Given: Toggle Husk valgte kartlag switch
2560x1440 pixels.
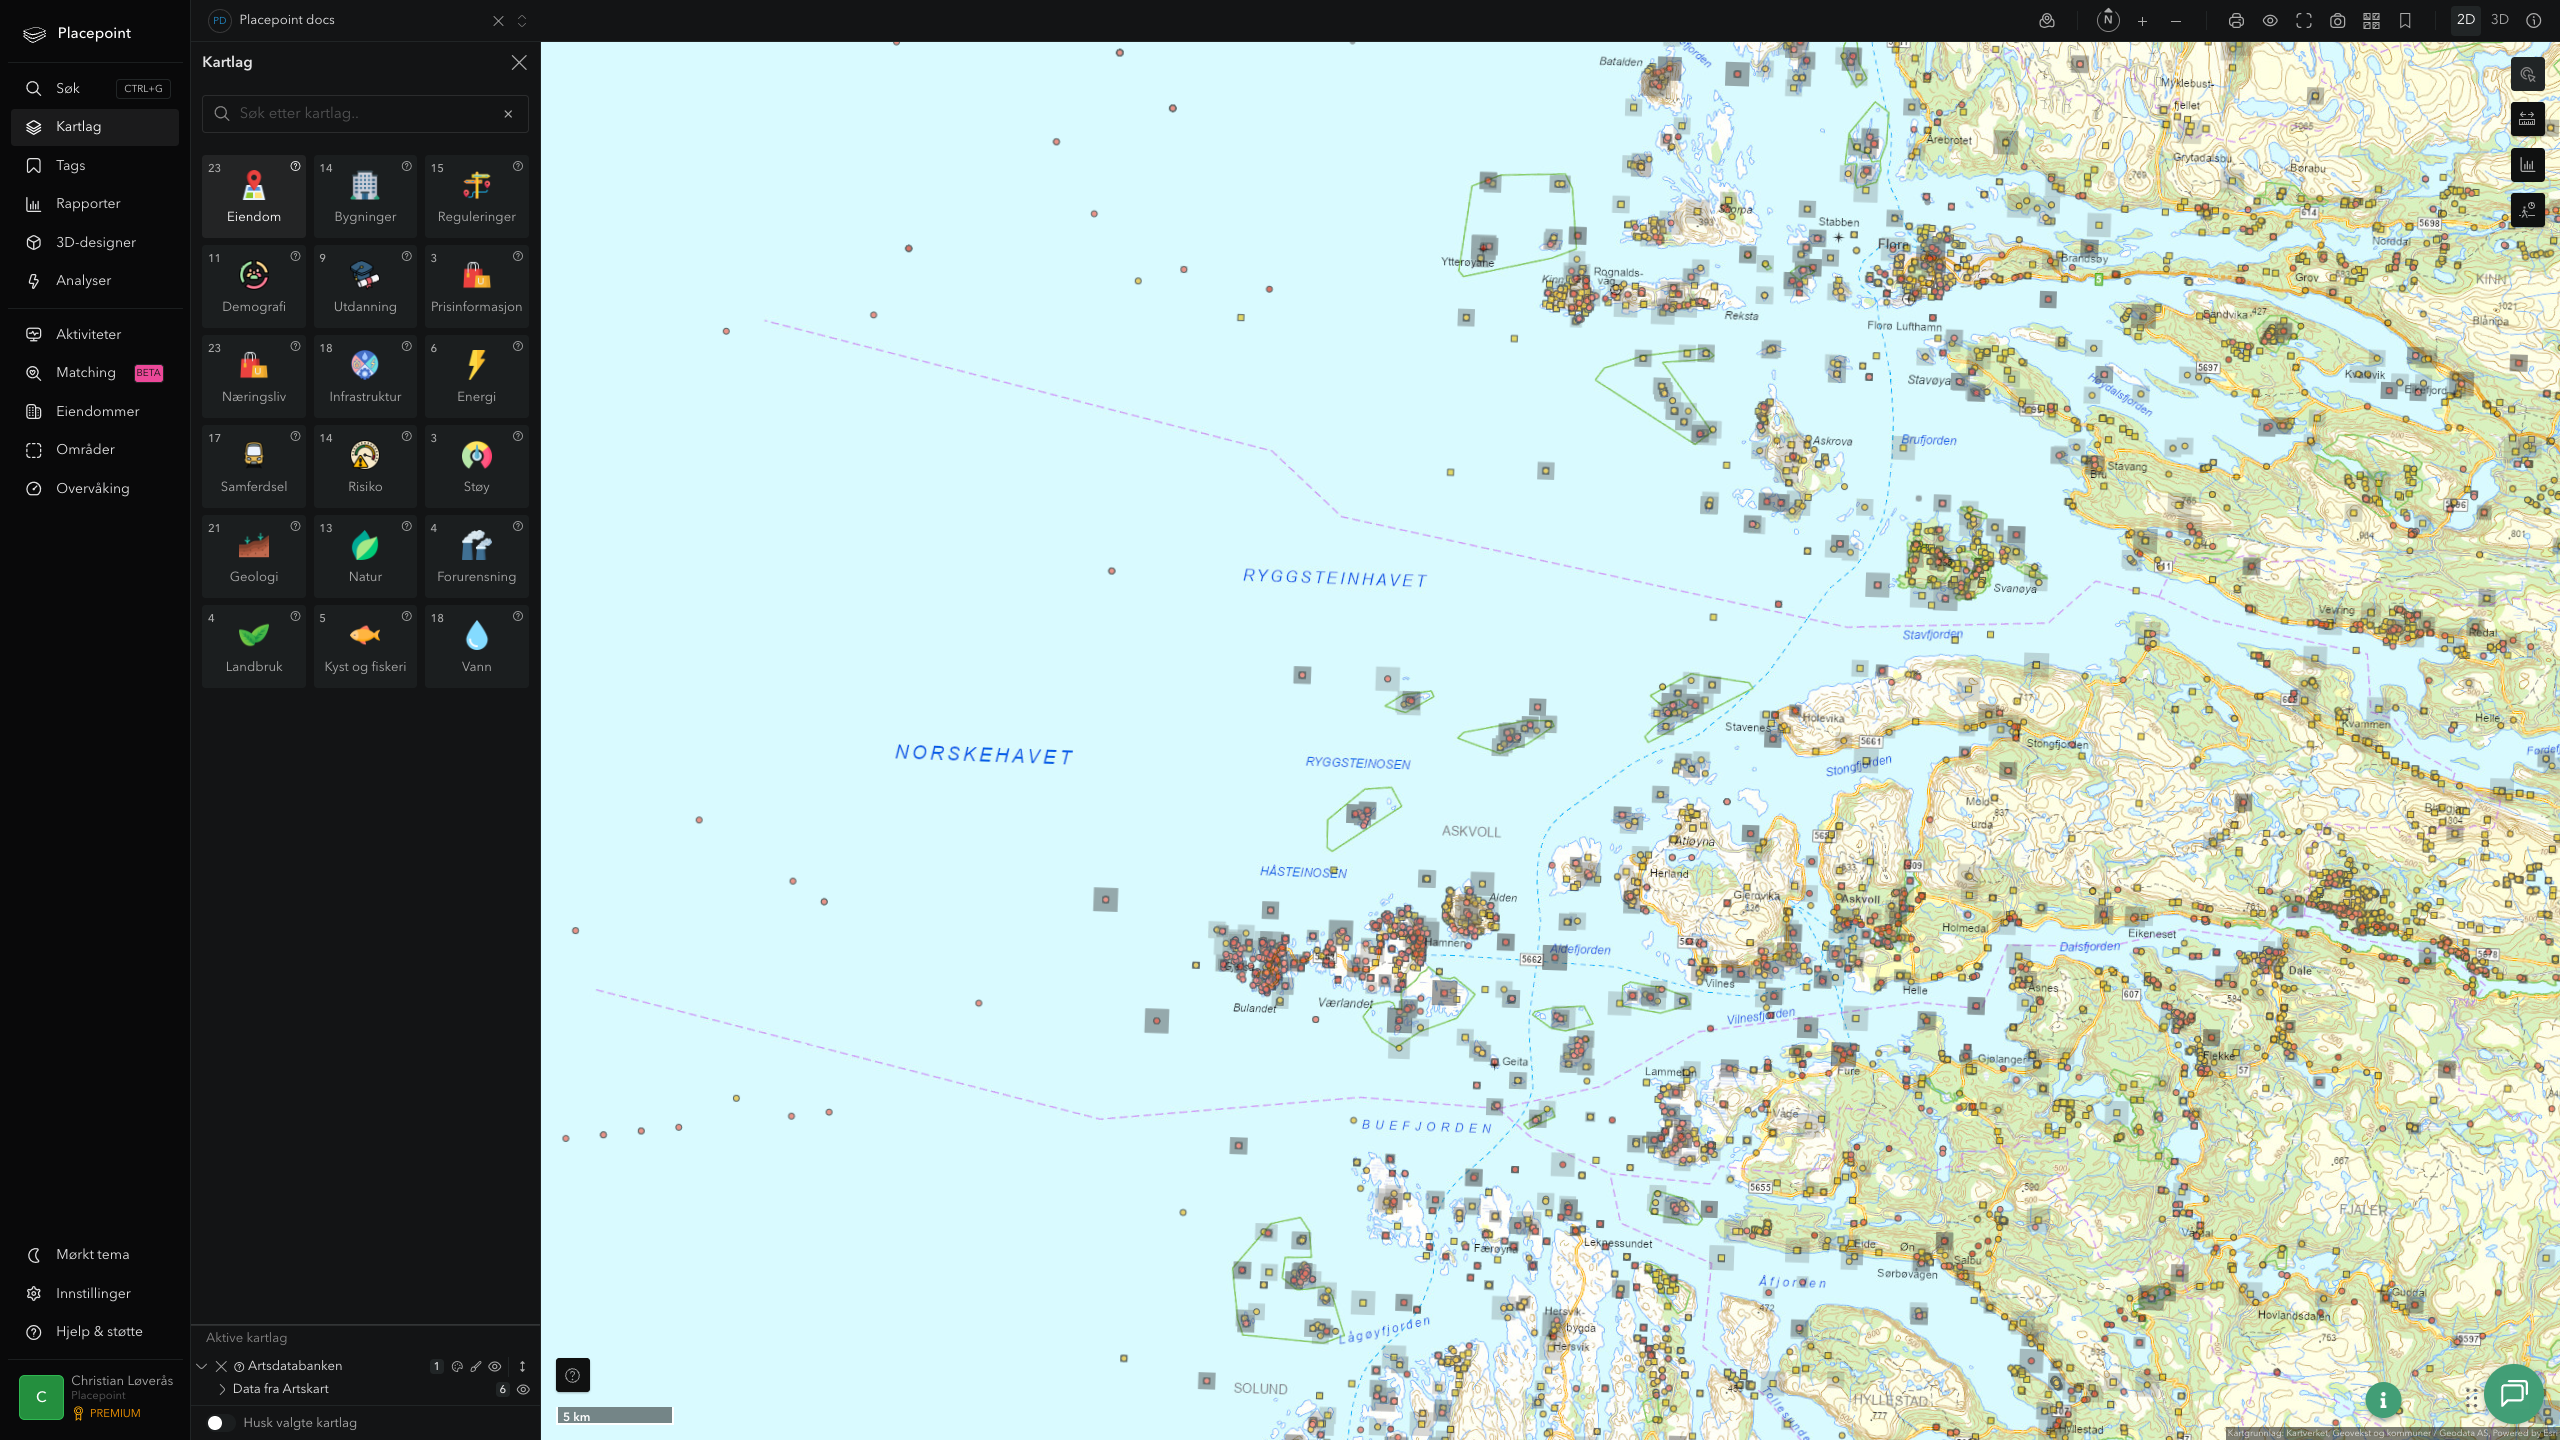Looking at the screenshot, I should pyautogui.click(x=219, y=1422).
